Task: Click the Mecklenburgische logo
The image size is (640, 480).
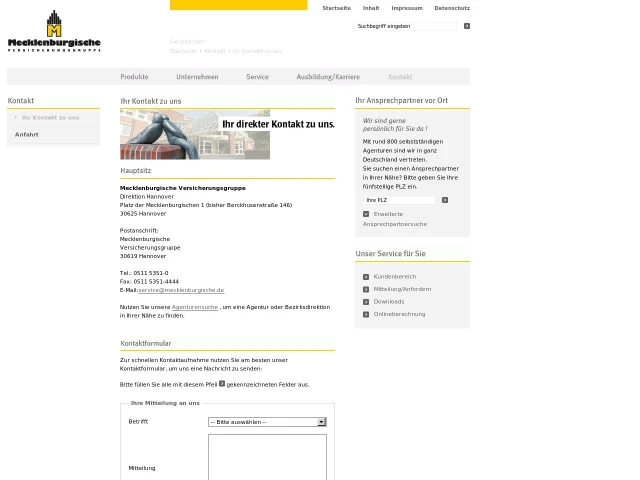Action: pos(54,31)
